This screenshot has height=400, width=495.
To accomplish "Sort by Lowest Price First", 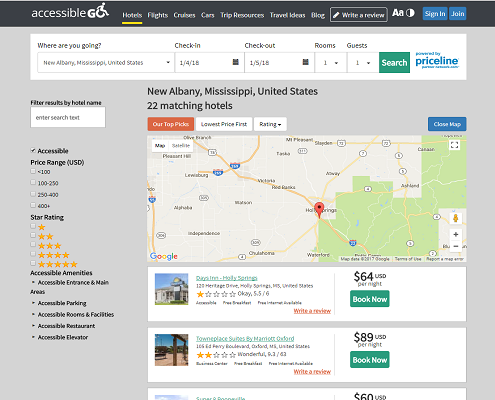I will [x=224, y=124].
